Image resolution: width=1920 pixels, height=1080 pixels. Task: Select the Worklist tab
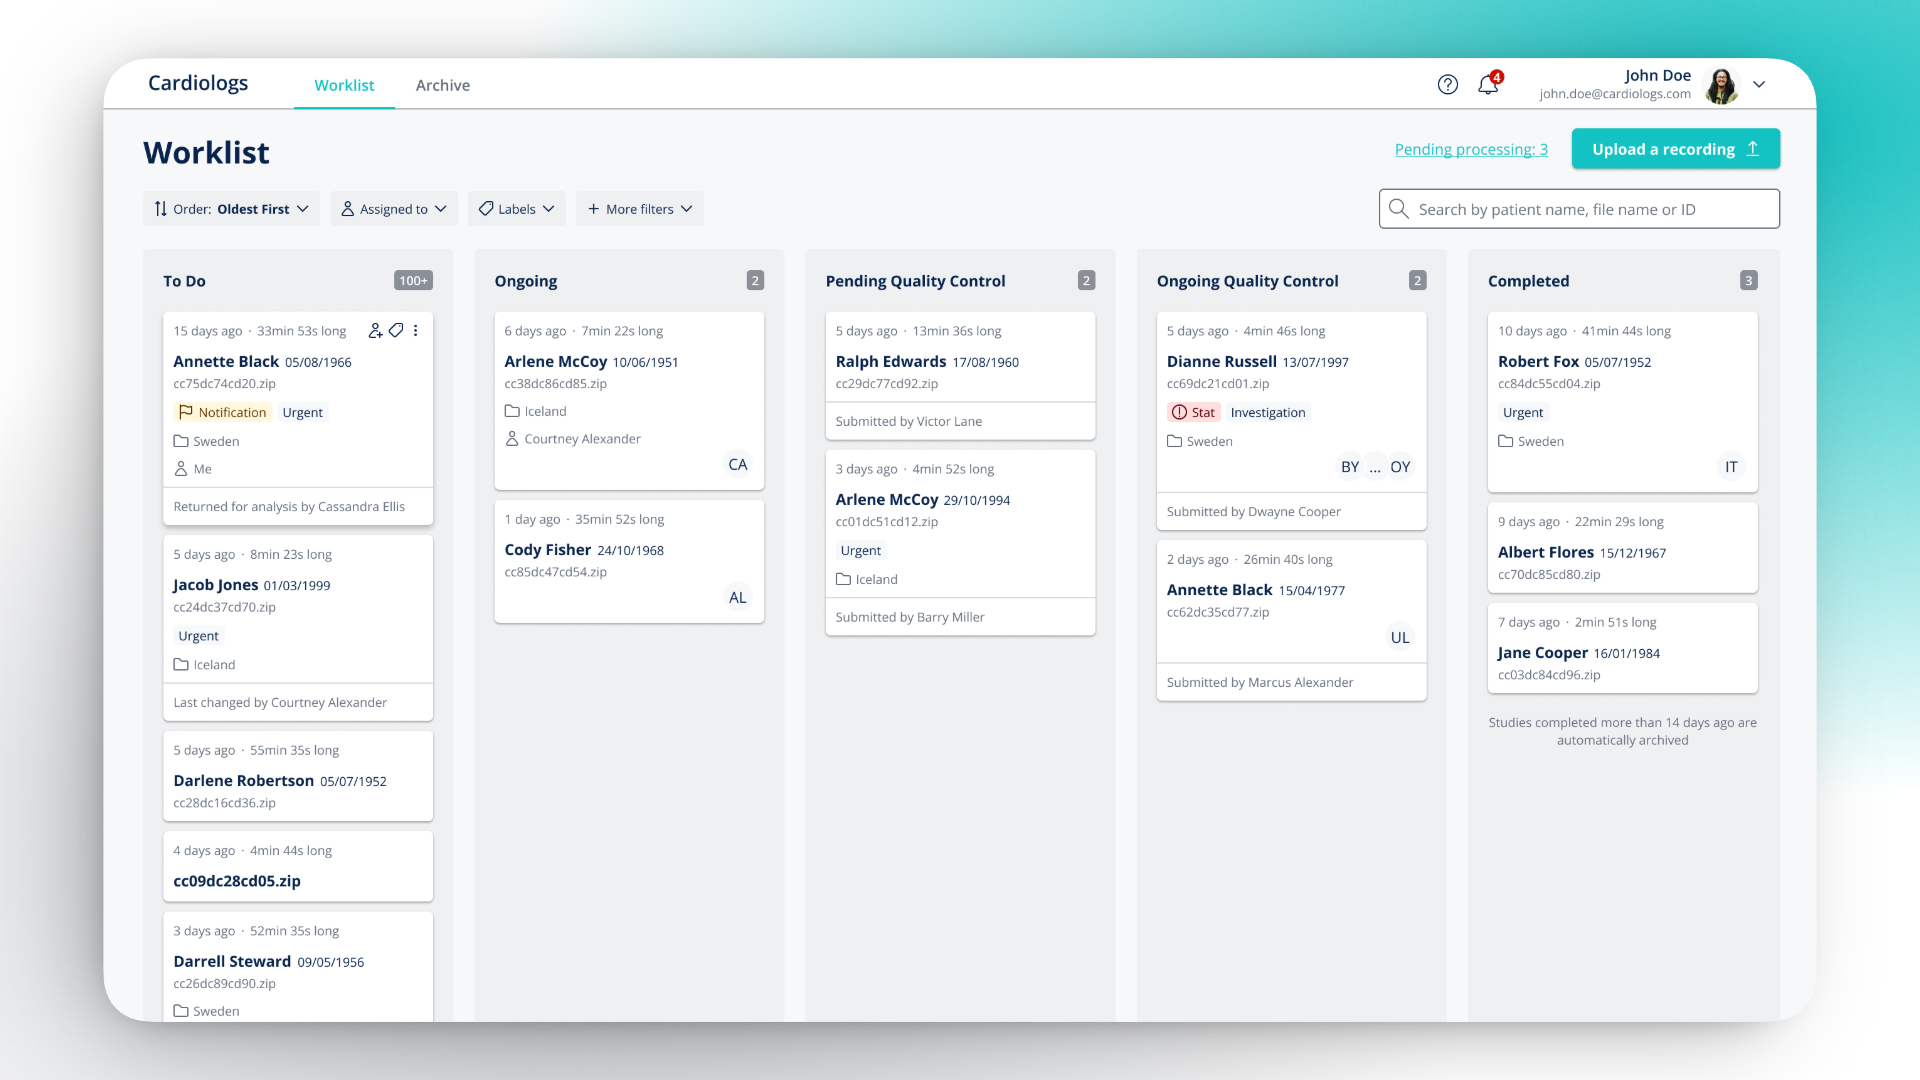tap(344, 85)
